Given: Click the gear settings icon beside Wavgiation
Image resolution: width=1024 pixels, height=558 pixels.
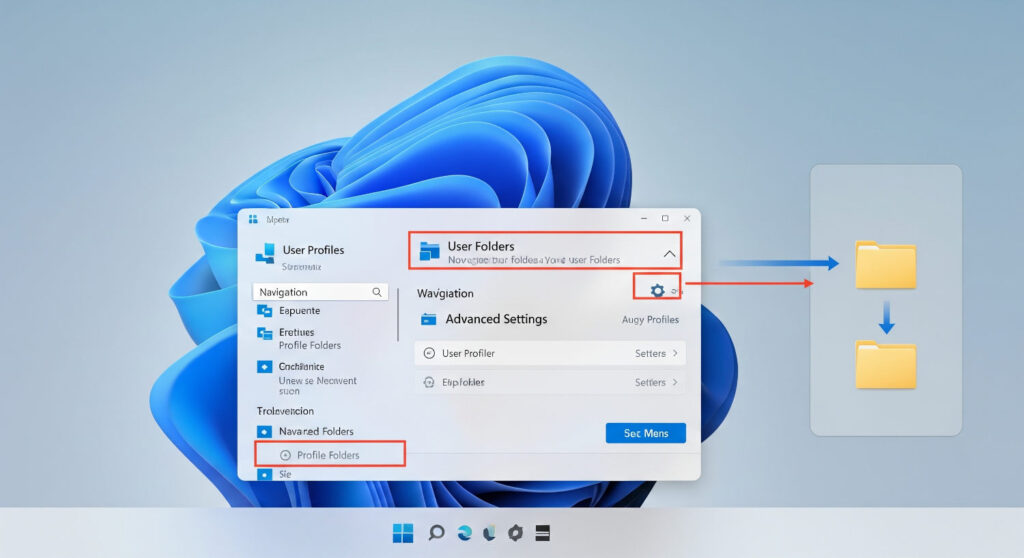Looking at the screenshot, I should [658, 290].
